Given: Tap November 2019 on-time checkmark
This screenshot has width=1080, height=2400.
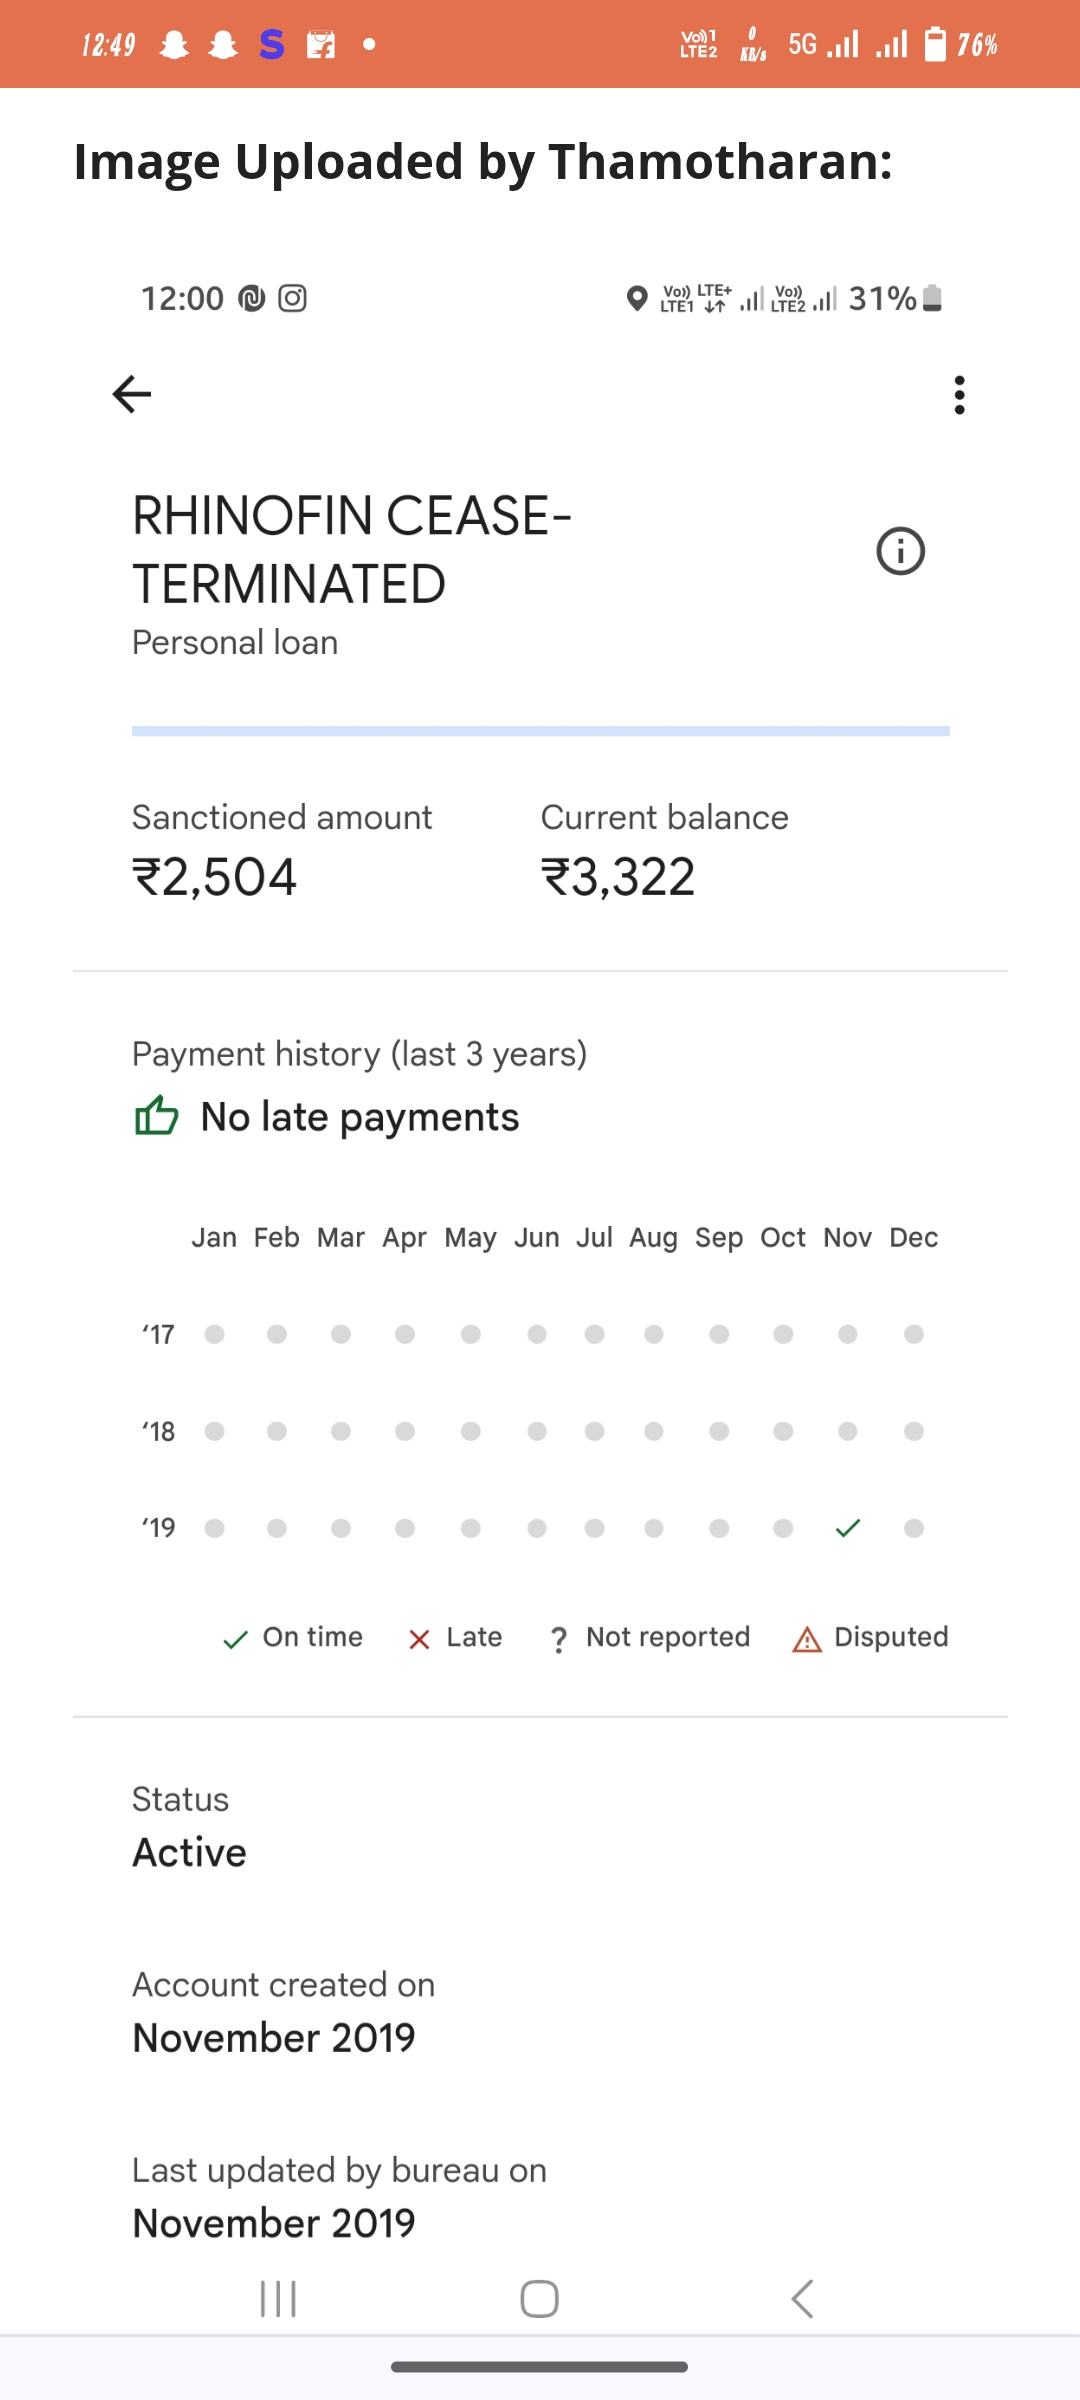Looking at the screenshot, I should (848, 1528).
